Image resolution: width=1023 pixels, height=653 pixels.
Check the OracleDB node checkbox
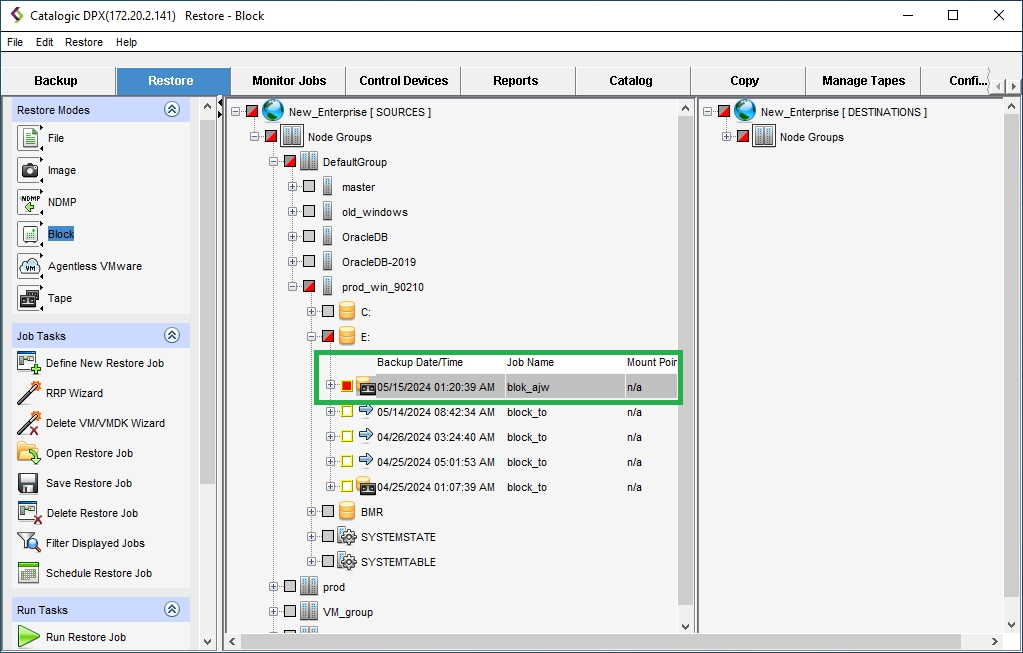point(309,237)
